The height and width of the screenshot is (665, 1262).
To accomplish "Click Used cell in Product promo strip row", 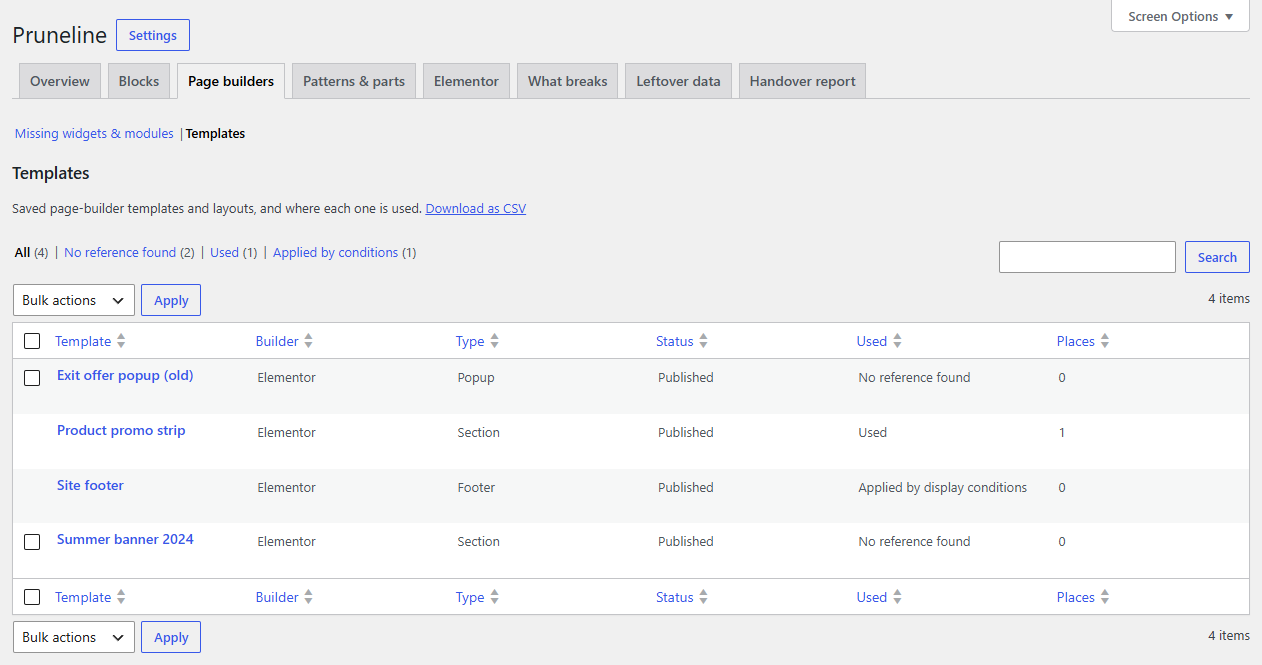I will 873,433.
